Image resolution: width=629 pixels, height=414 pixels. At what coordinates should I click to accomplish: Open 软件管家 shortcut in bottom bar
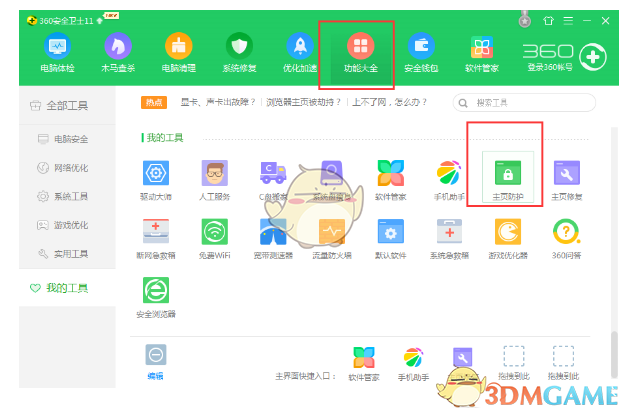coord(364,363)
